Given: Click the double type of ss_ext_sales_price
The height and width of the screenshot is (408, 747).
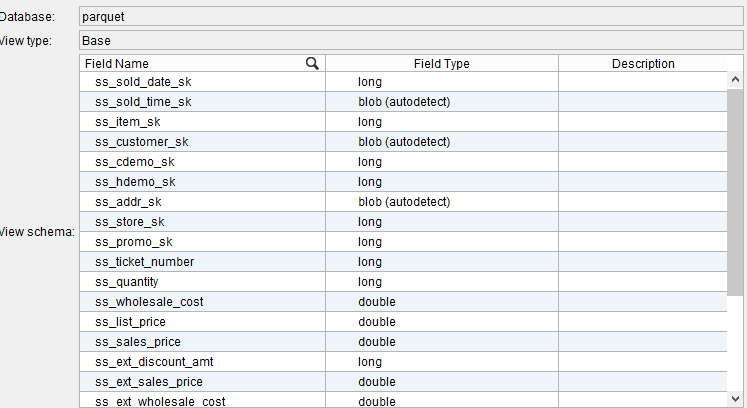Looking at the screenshot, I should coord(377,382).
